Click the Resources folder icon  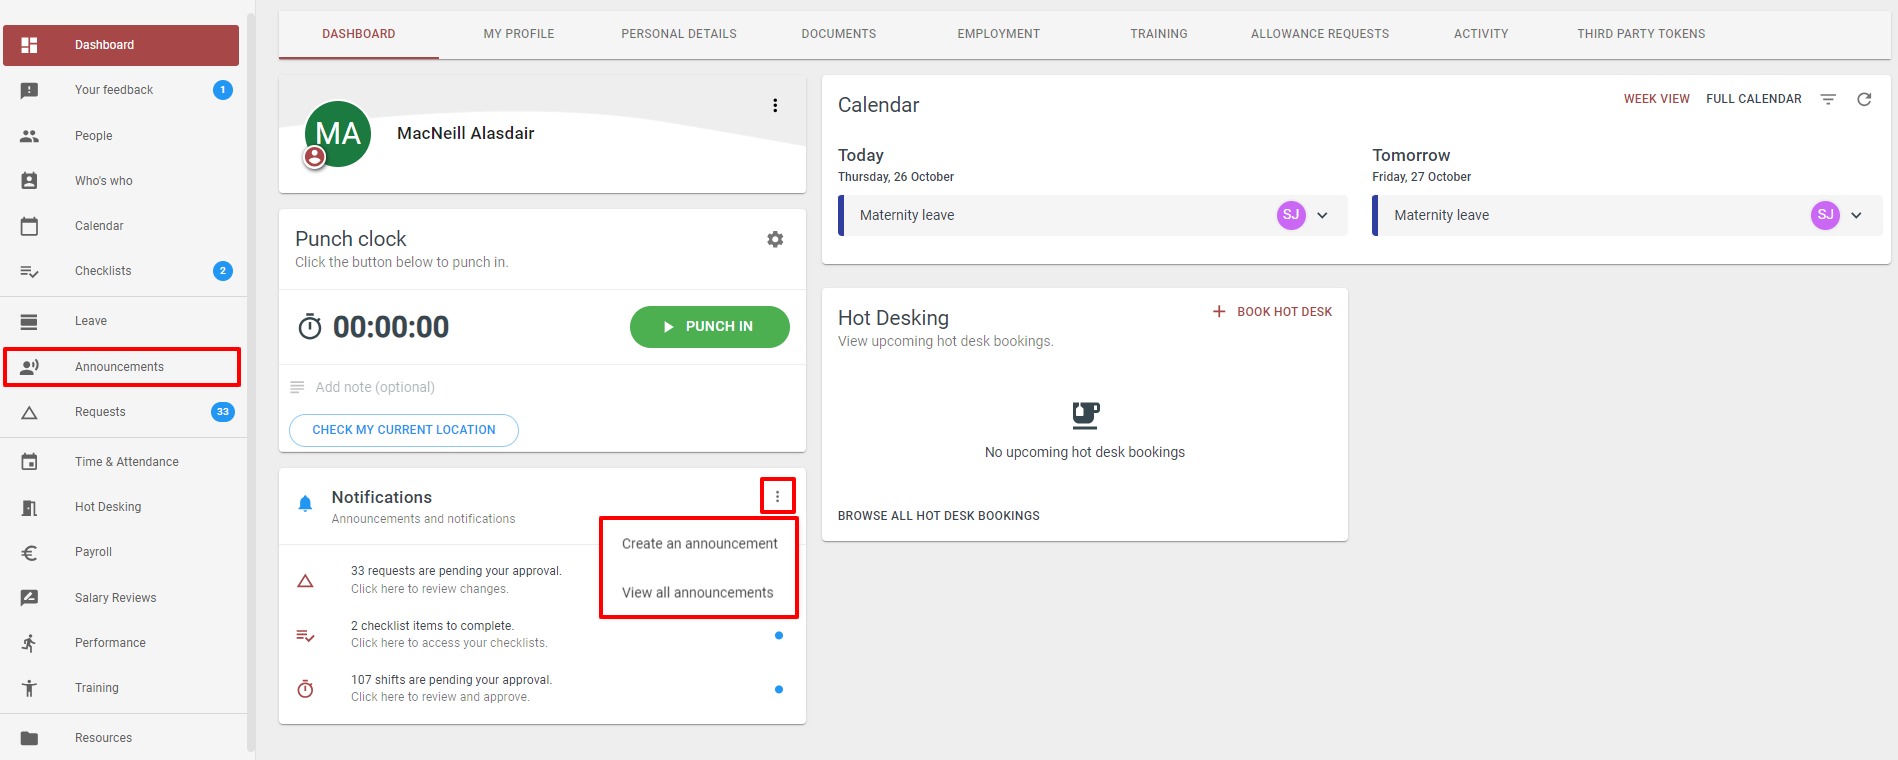pyautogui.click(x=29, y=738)
